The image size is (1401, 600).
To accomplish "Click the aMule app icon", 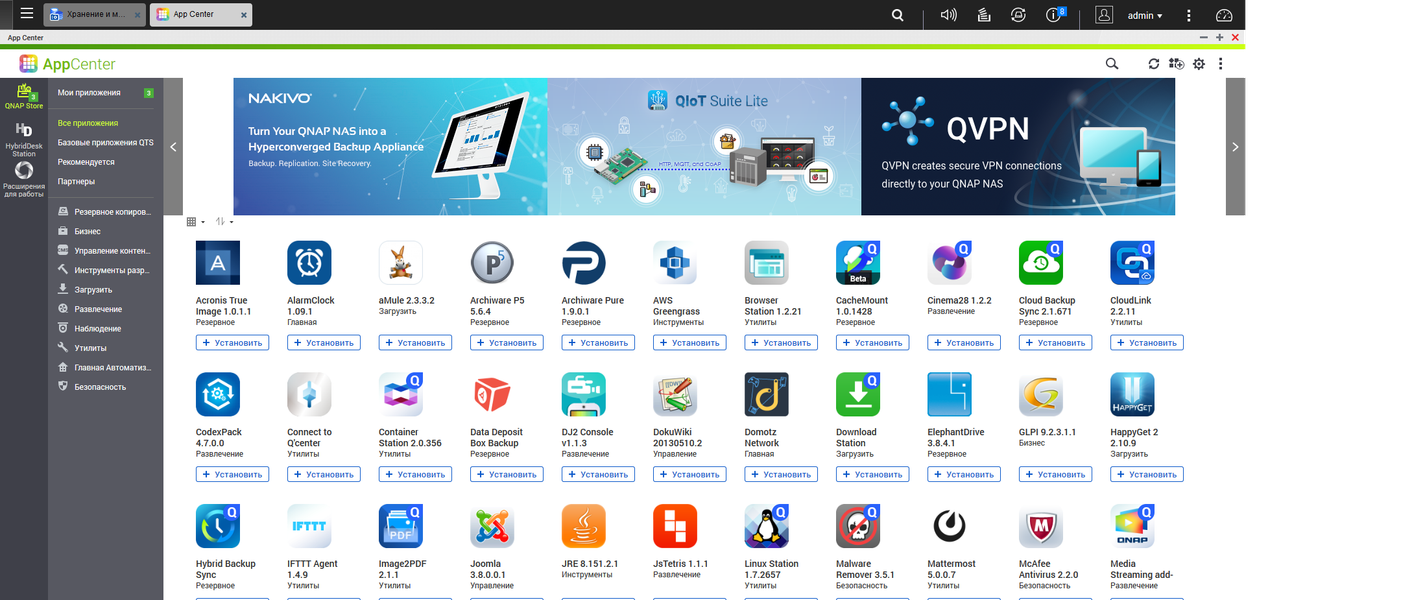I will [401, 263].
